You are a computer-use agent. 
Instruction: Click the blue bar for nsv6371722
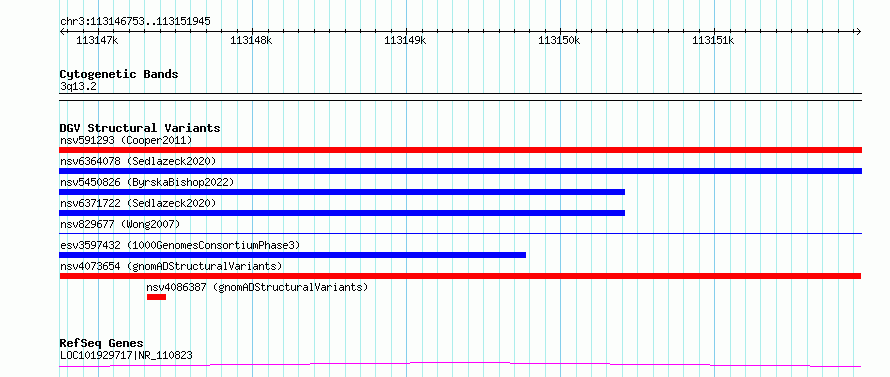[x=342, y=213]
